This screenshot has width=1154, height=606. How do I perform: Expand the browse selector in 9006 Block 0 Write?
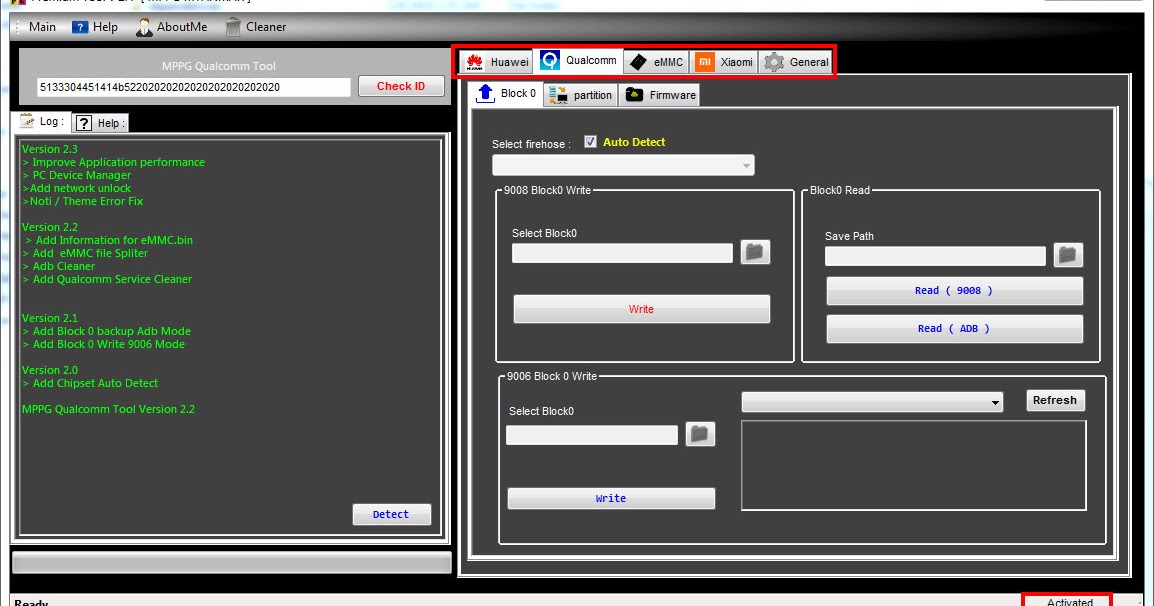701,434
